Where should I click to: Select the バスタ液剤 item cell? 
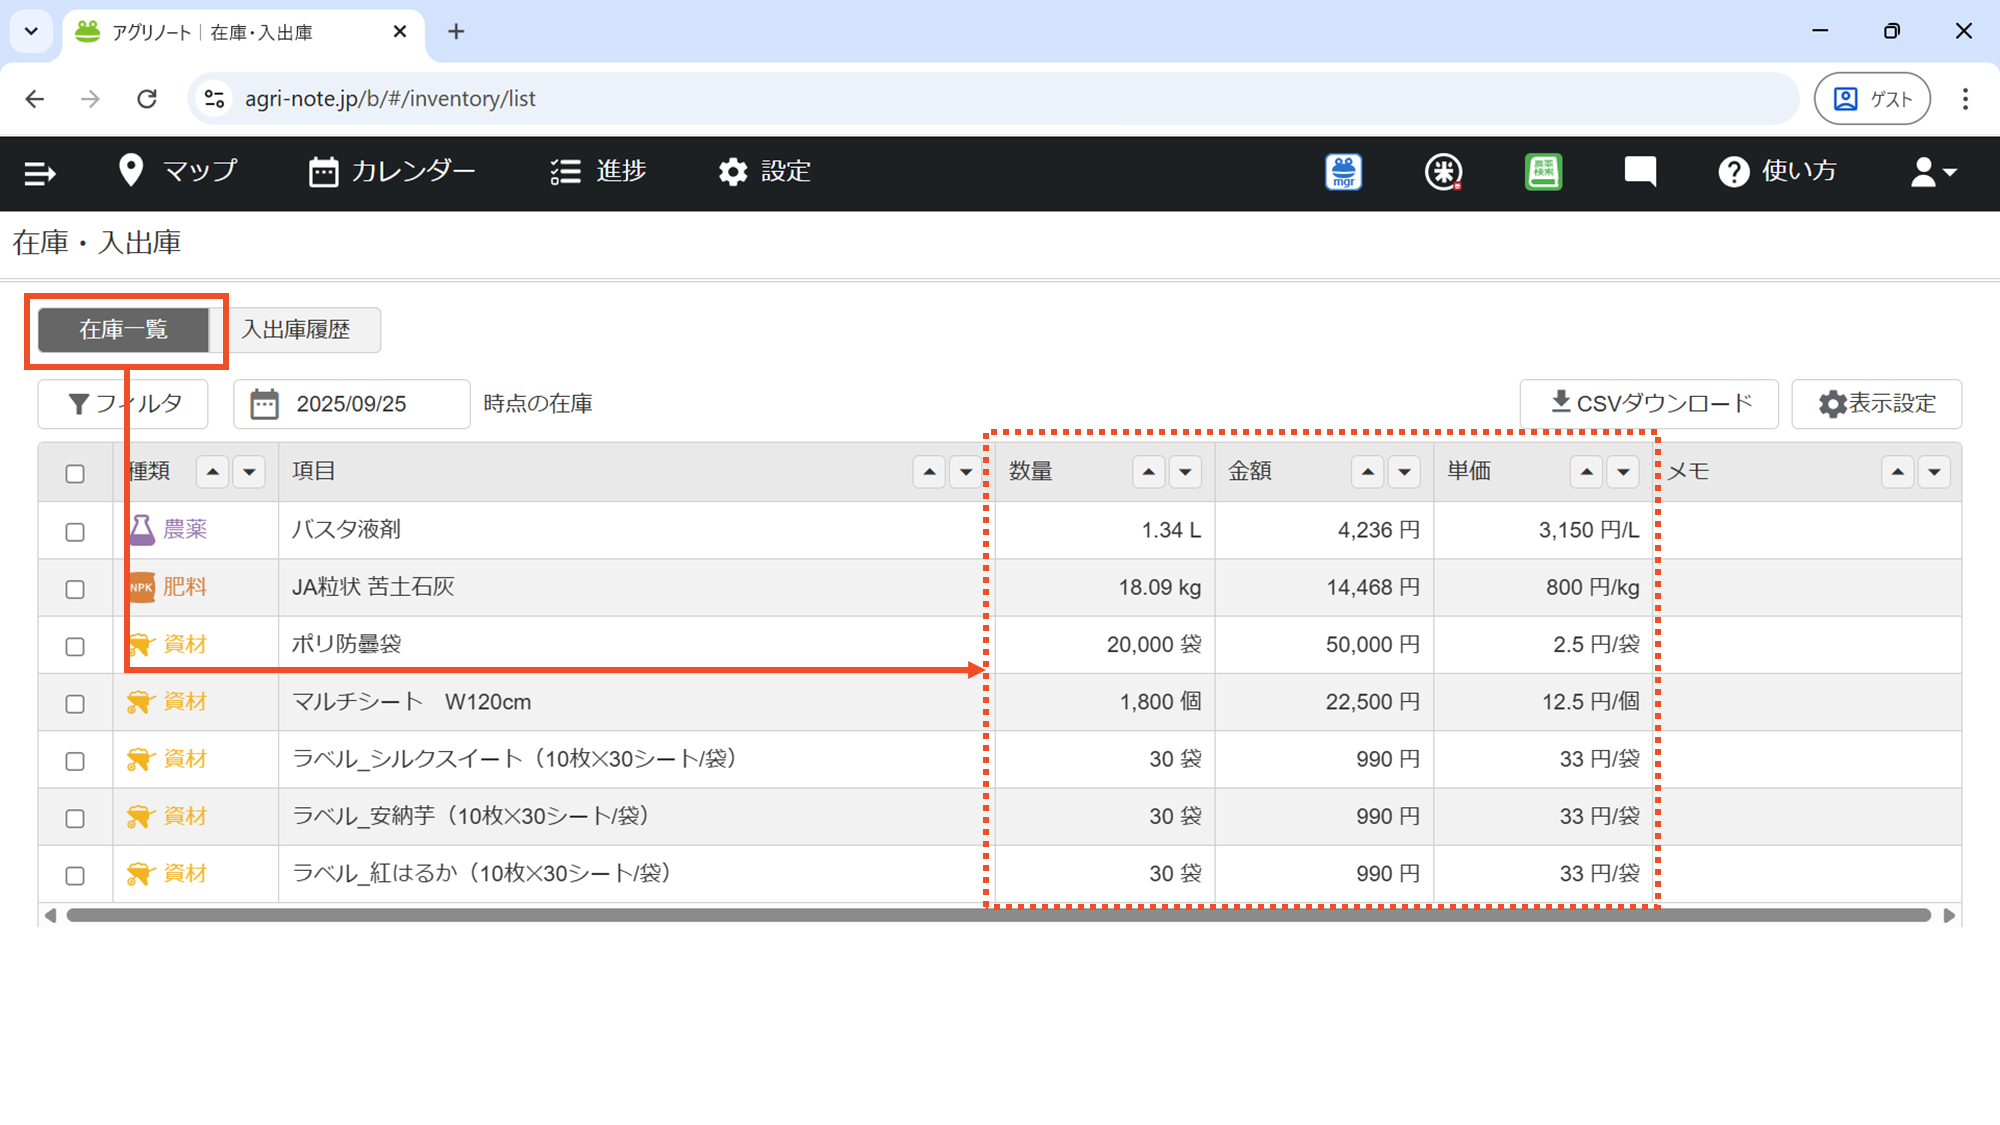click(636, 530)
